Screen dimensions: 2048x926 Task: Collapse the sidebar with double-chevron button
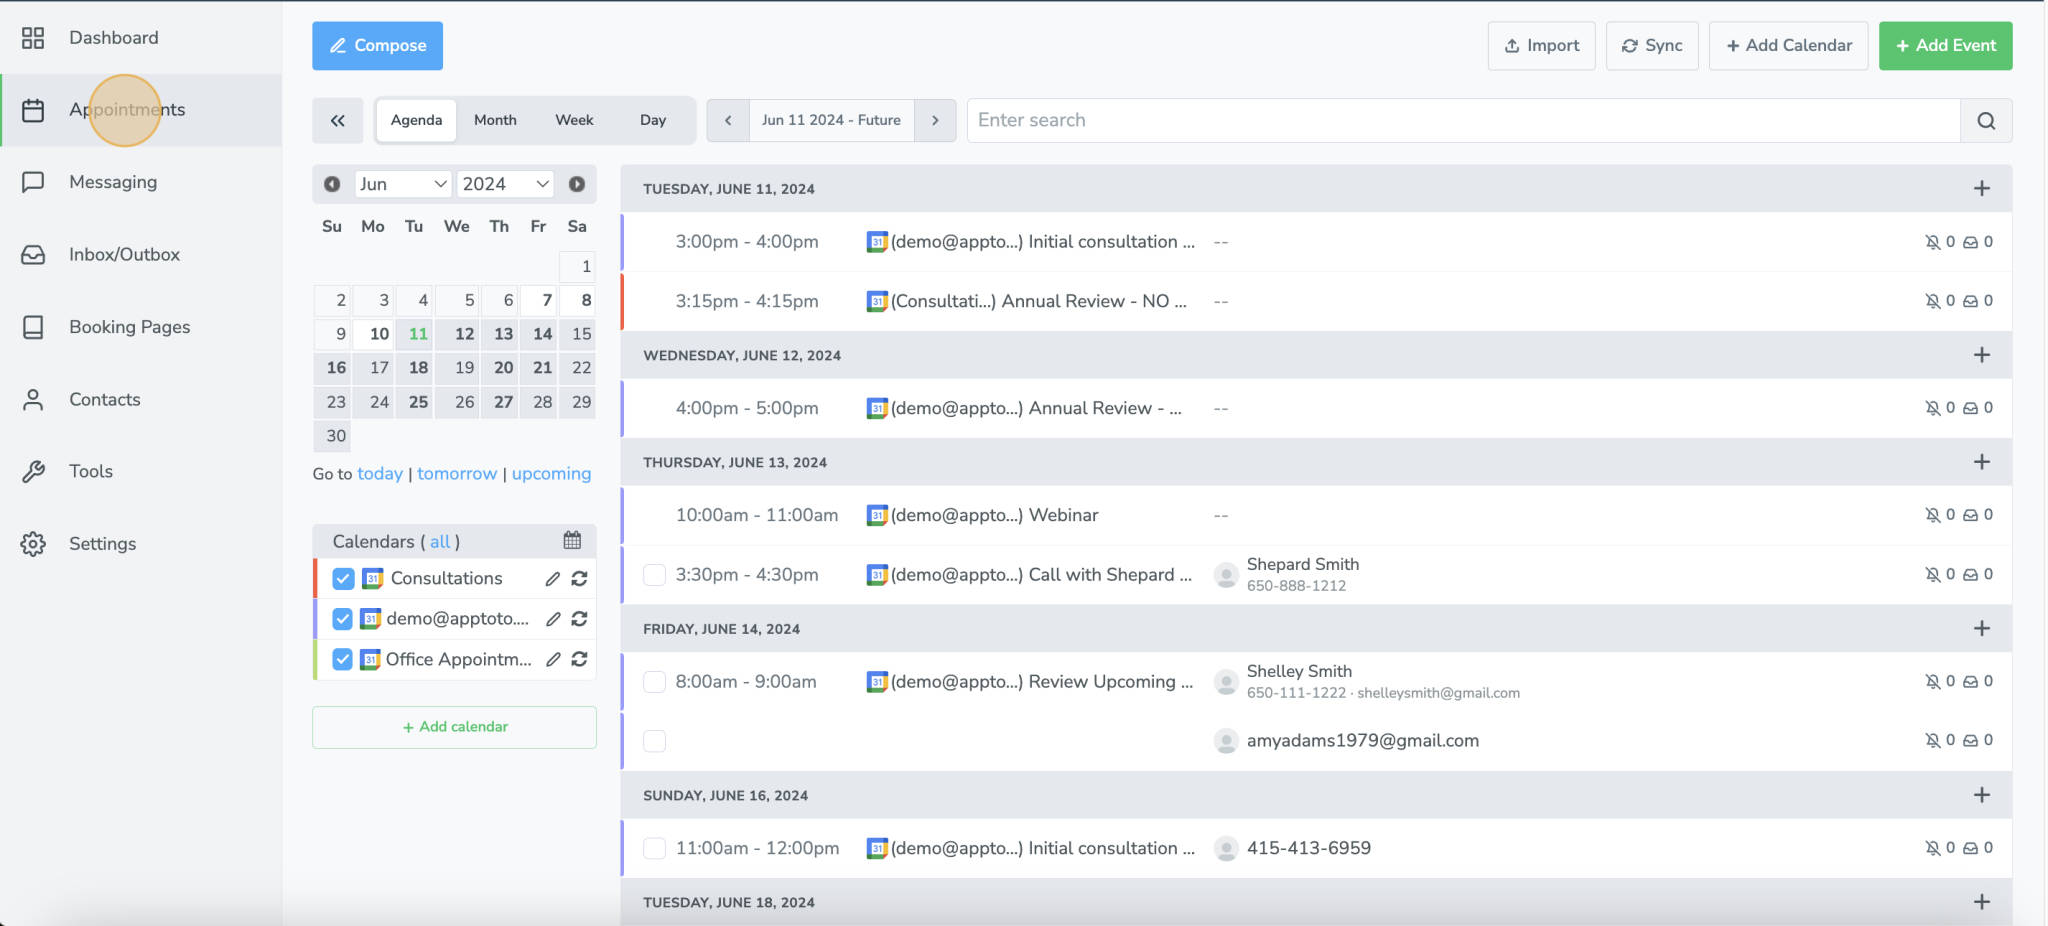point(338,120)
